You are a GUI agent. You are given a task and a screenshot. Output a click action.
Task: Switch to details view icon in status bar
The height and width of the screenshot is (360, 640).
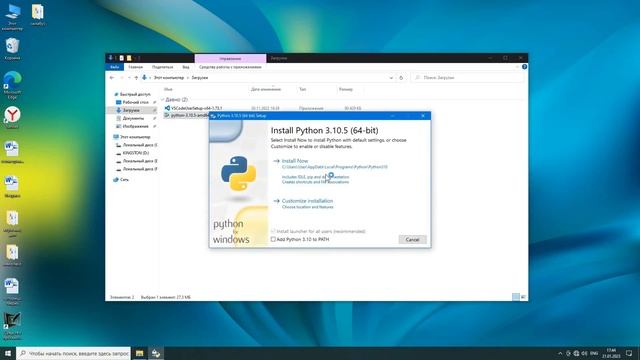click(516, 297)
